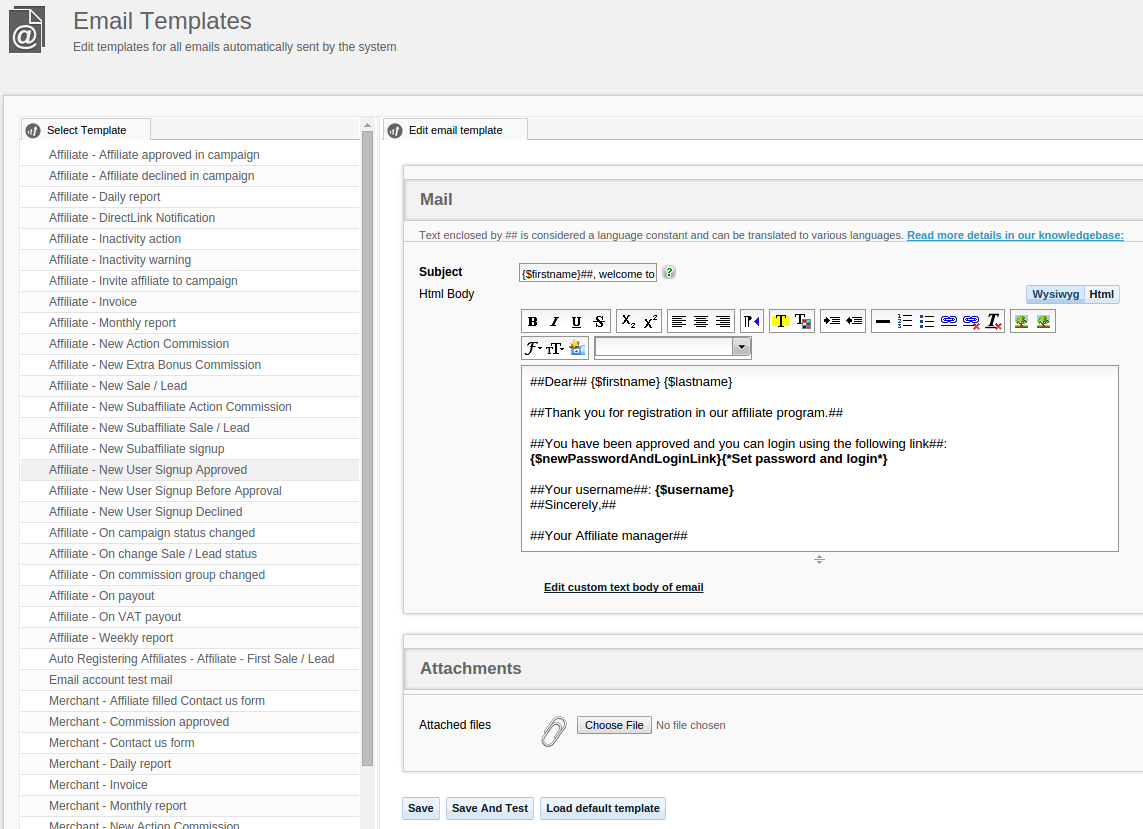Screen dimensions: 1143x829
Task: Select Affiliate - Daily report template
Action: pos(190,197)
